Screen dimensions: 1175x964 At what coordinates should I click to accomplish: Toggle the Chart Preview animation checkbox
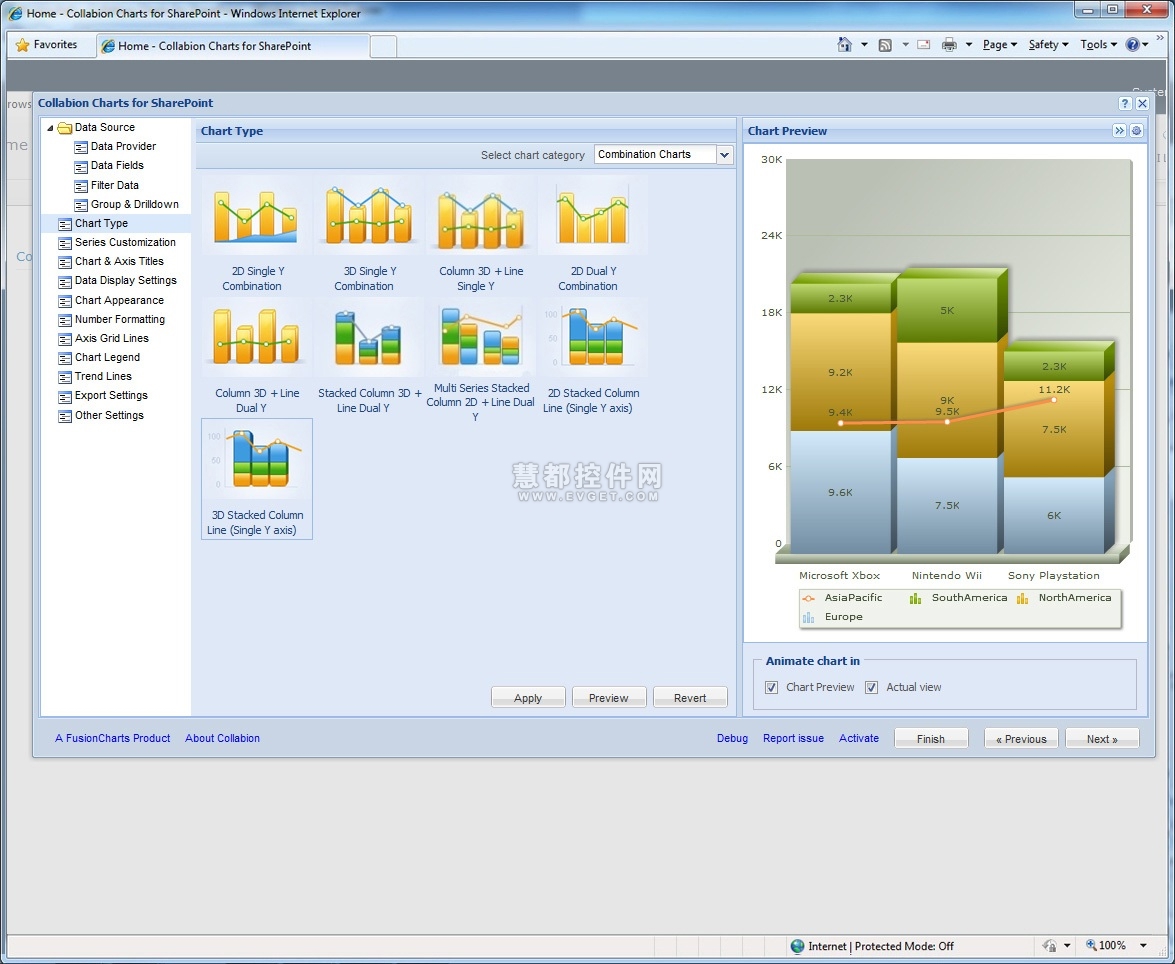click(771, 687)
